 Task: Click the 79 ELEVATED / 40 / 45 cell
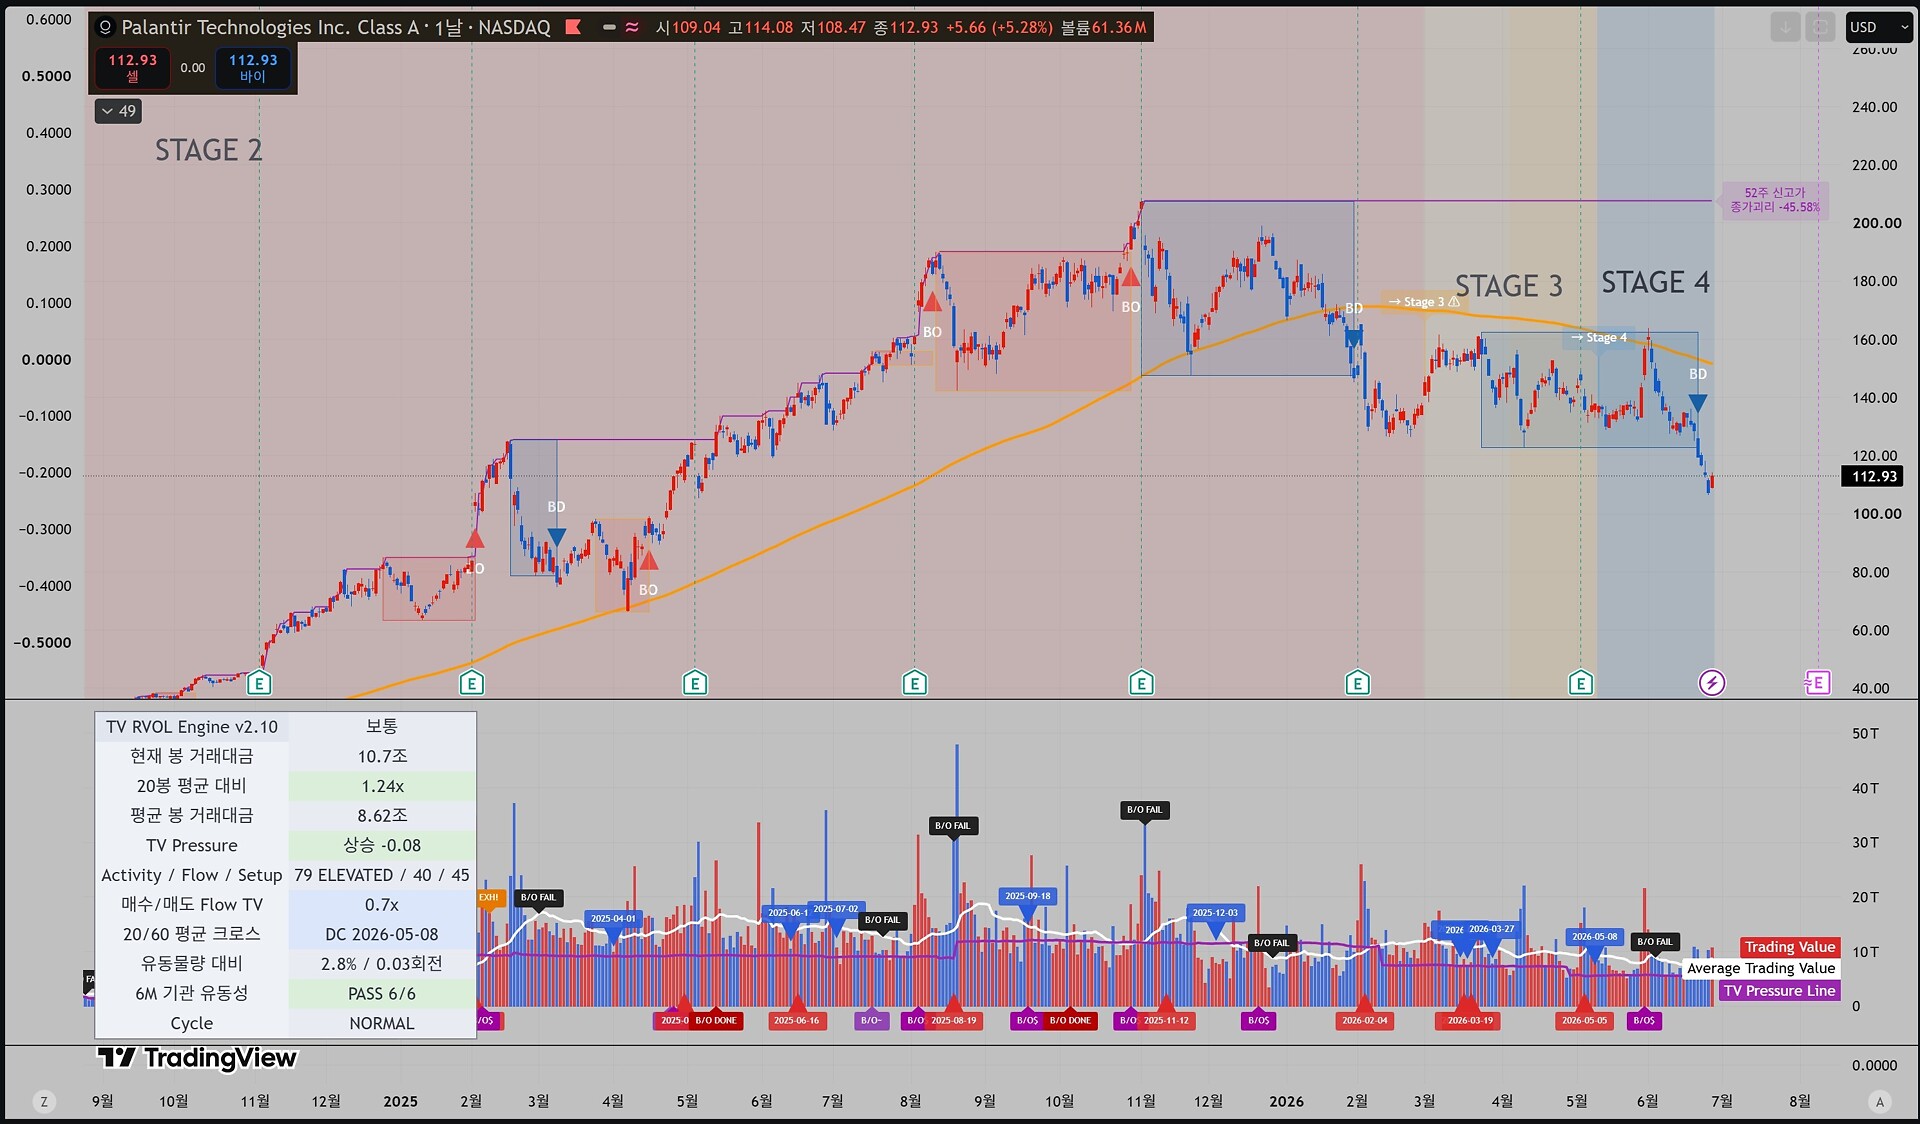coord(382,875)
